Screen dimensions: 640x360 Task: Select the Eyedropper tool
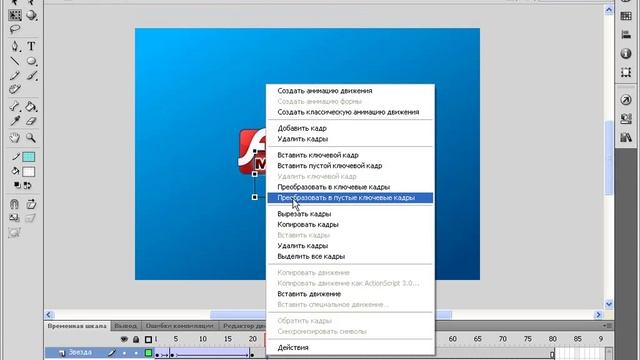[15, 121]
